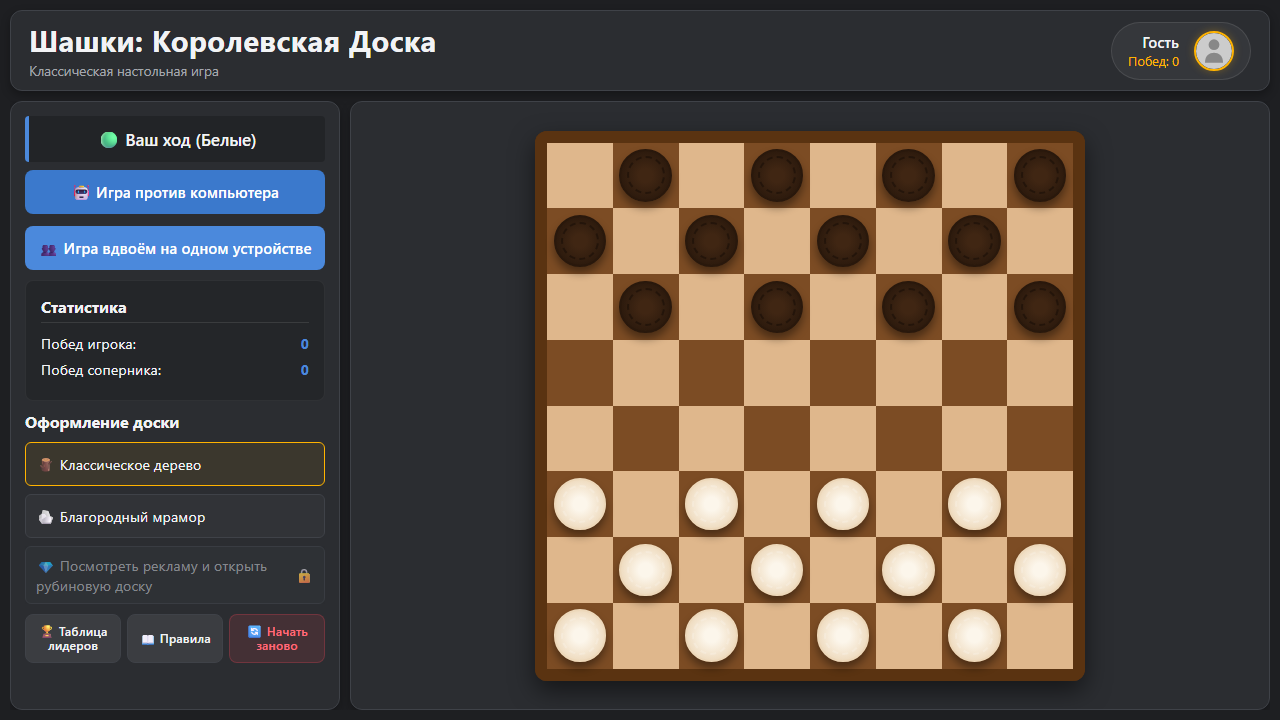The height and width of the screenshot is (720, 1280).
Task: Click rightmost black checker in top board row
Action: coord(1040,175)
